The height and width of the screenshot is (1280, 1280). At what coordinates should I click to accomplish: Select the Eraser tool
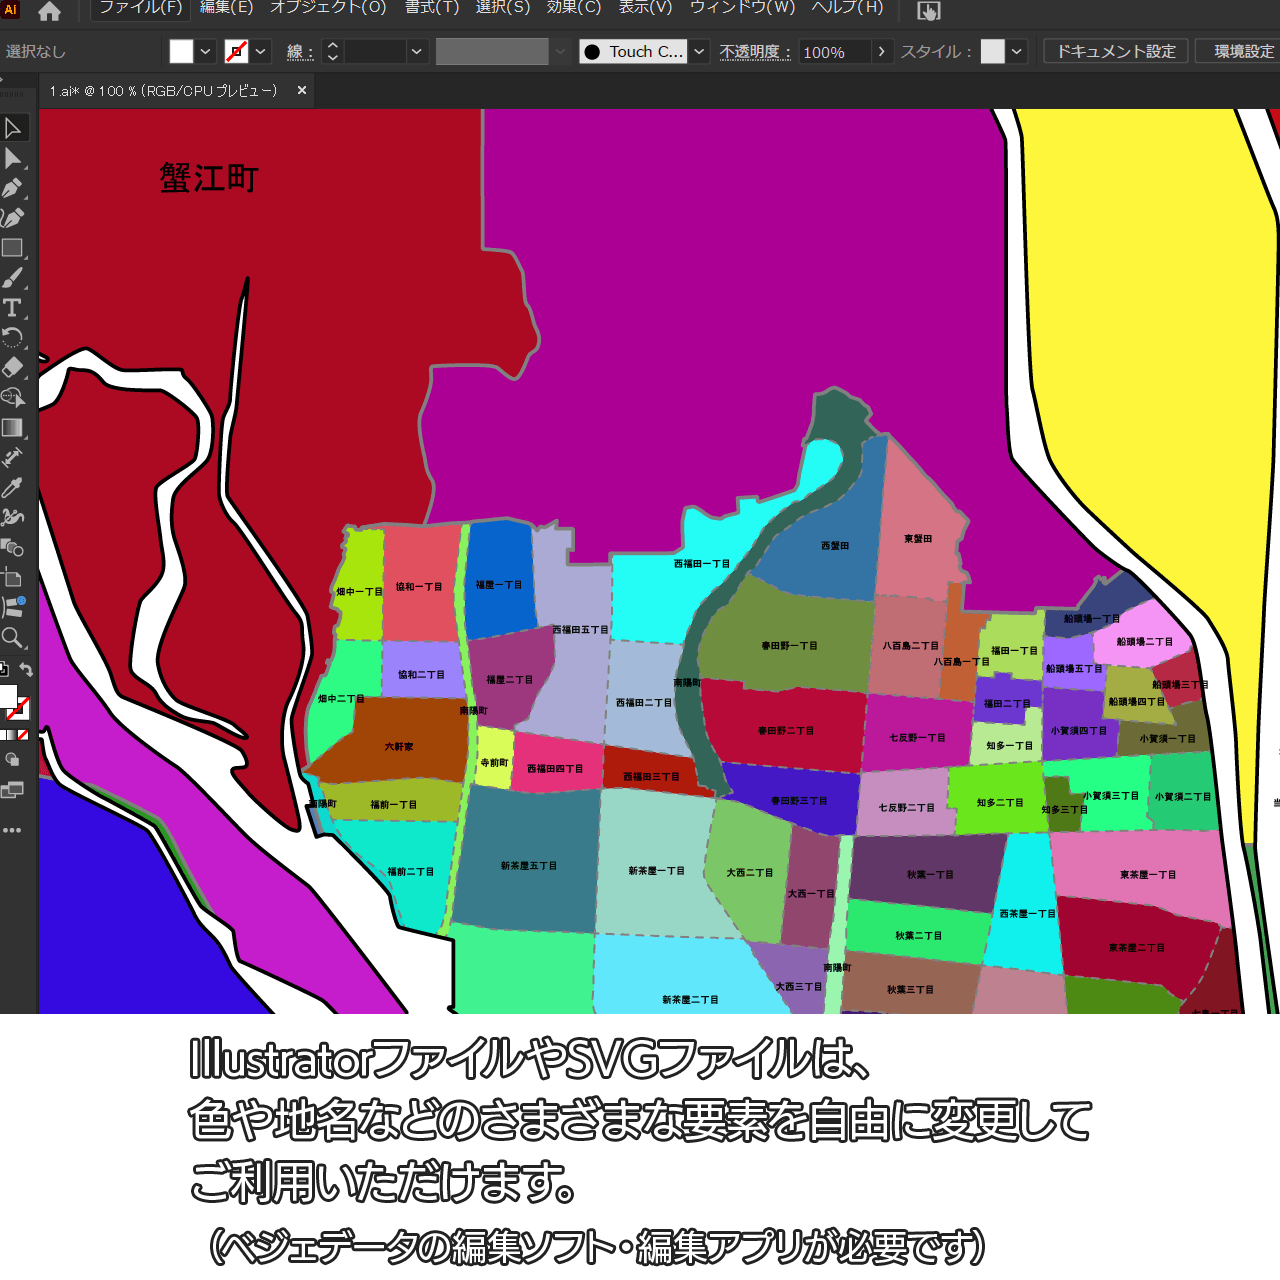tap(13, 367)
